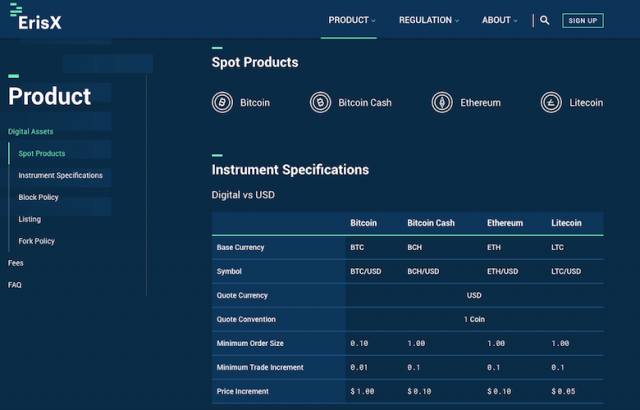The width and height of the screenshot is (640, 410).
Task: Click the 0.10 minimum order size cell
Action: pos(359,344)
